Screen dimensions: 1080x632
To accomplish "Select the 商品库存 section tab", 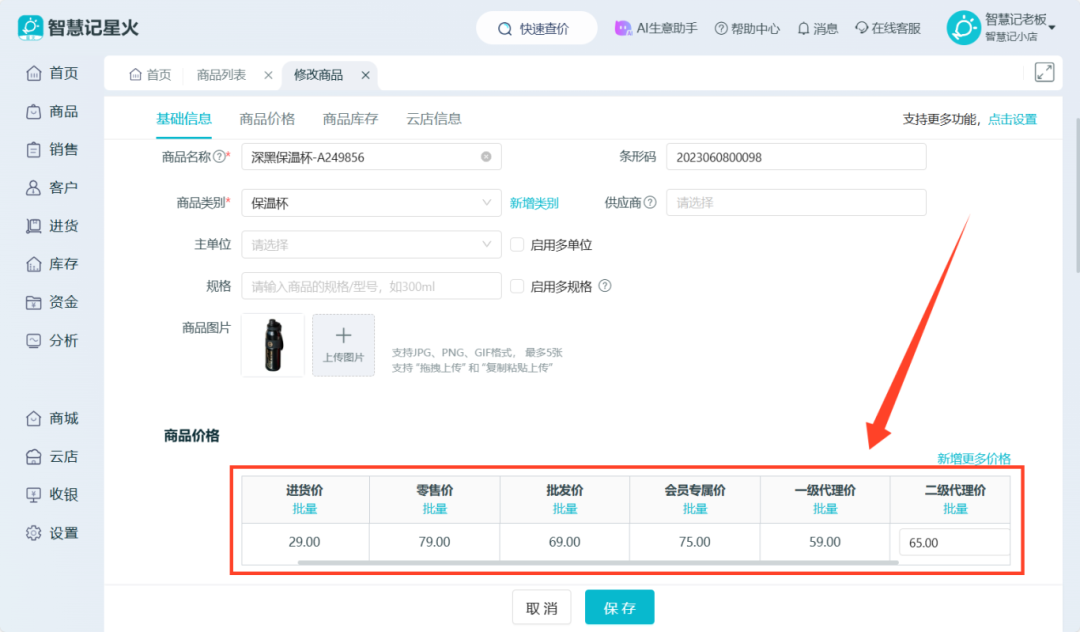I will coord(351,118).
